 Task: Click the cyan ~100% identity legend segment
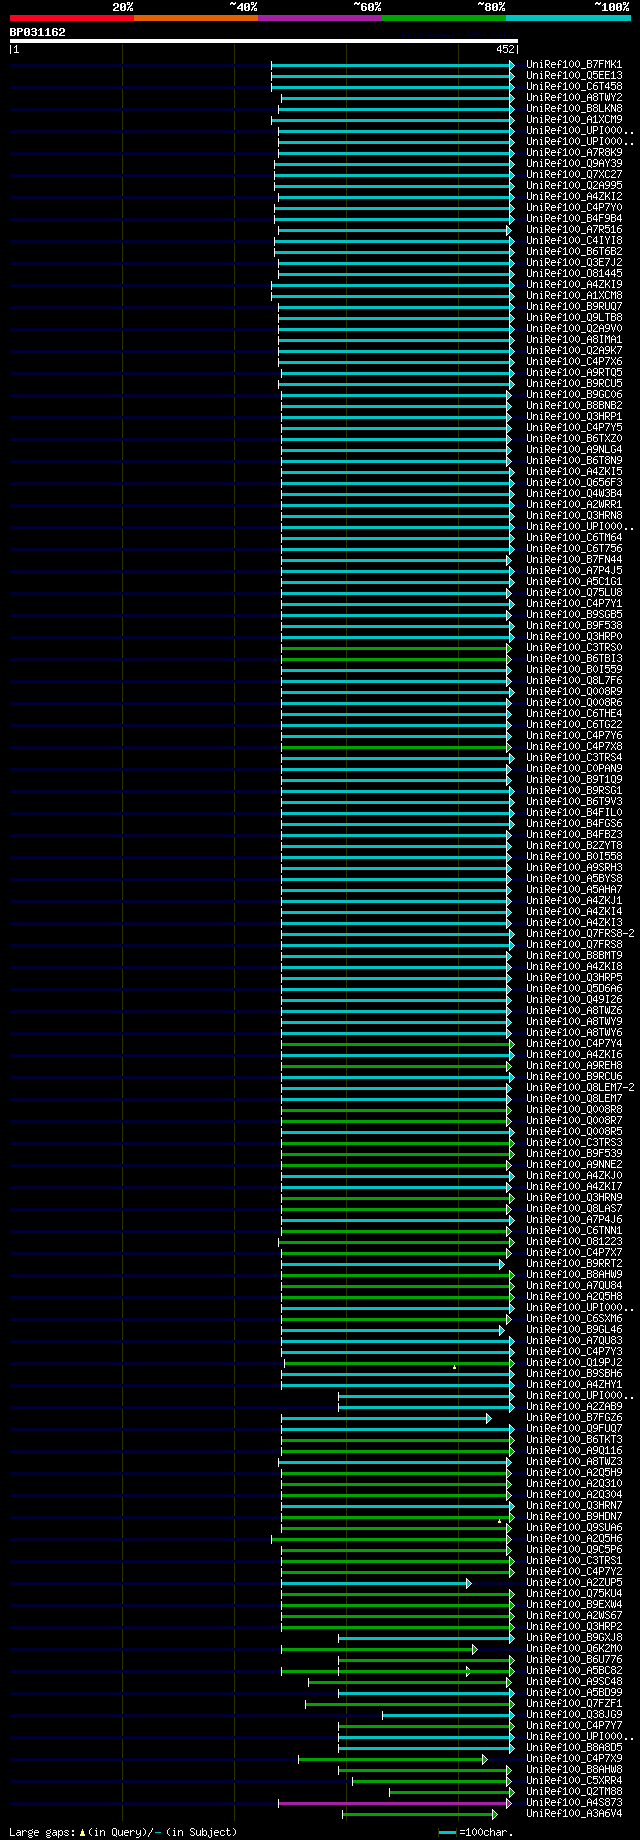pyautogui.click(x=568, y=18)
